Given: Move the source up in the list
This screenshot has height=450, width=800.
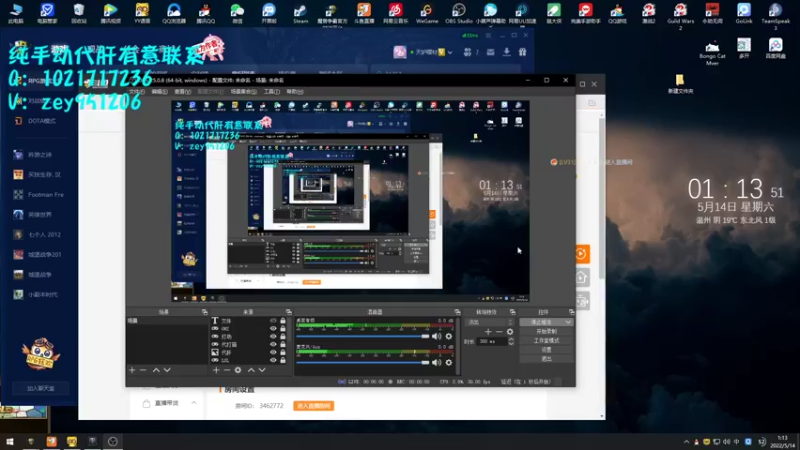Looking at the screenshot, I should 251,370.
